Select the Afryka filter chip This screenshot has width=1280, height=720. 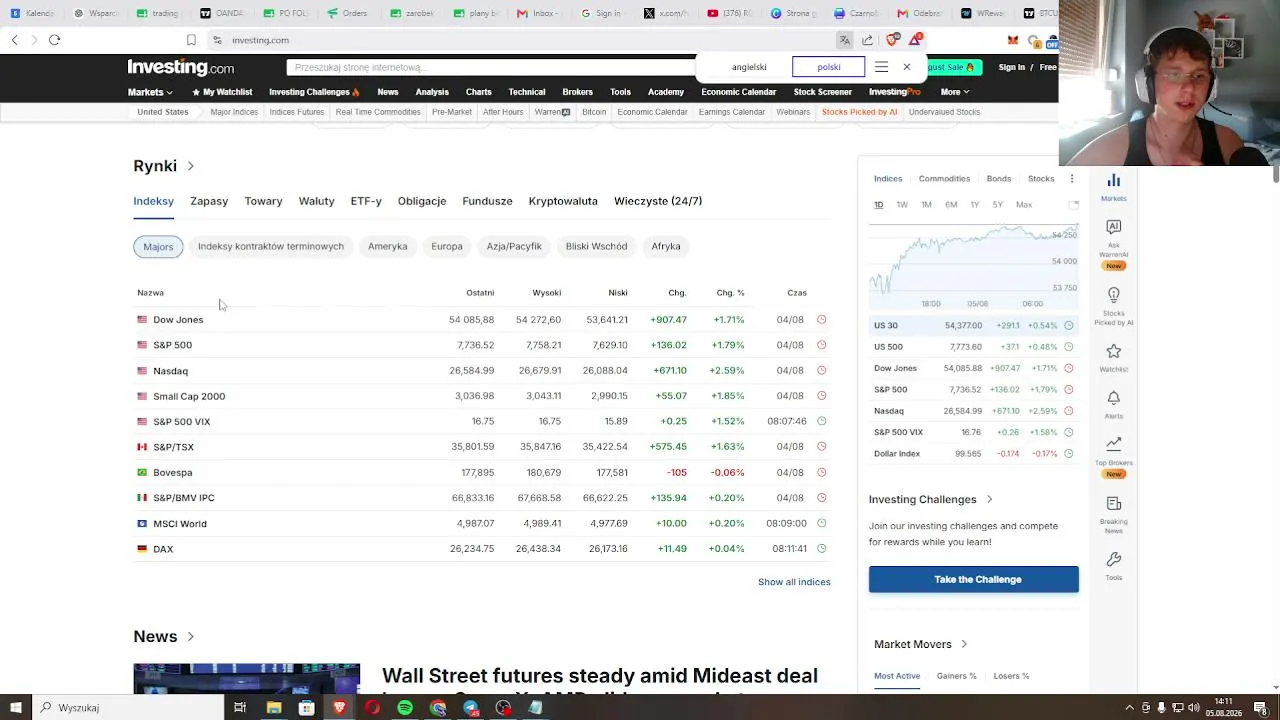(x=666, y=246)
